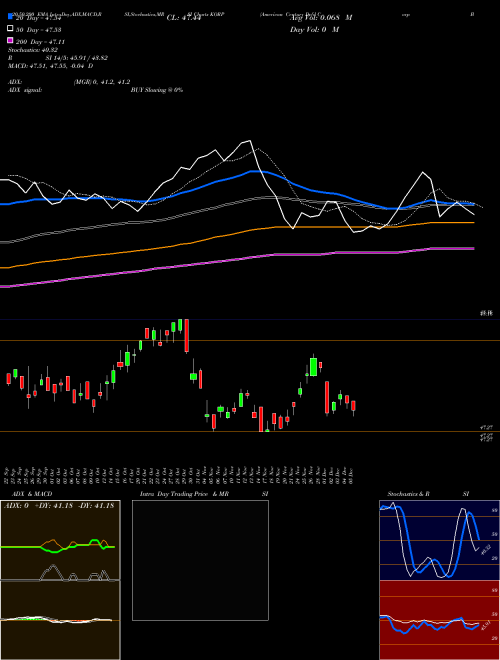Click the empty Intra Day Trading chart box

pos(200,560)
